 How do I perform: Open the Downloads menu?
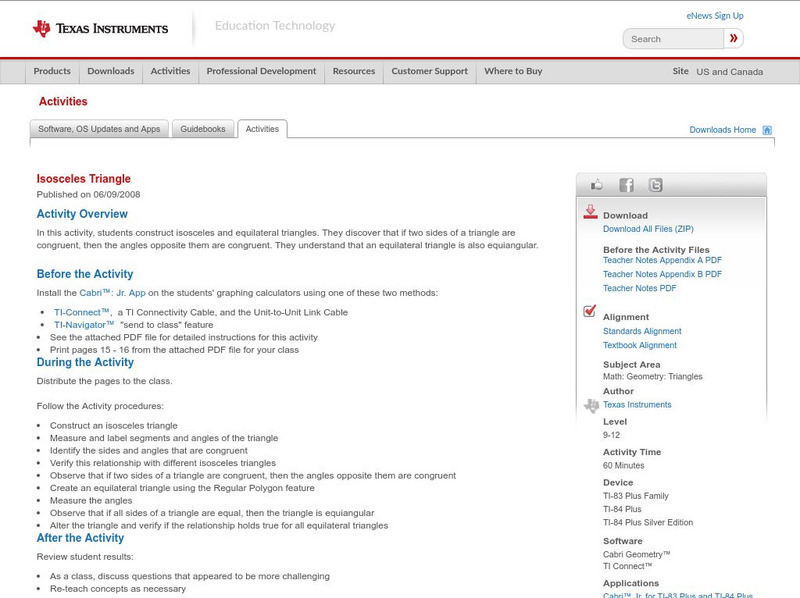click(111, 71)
